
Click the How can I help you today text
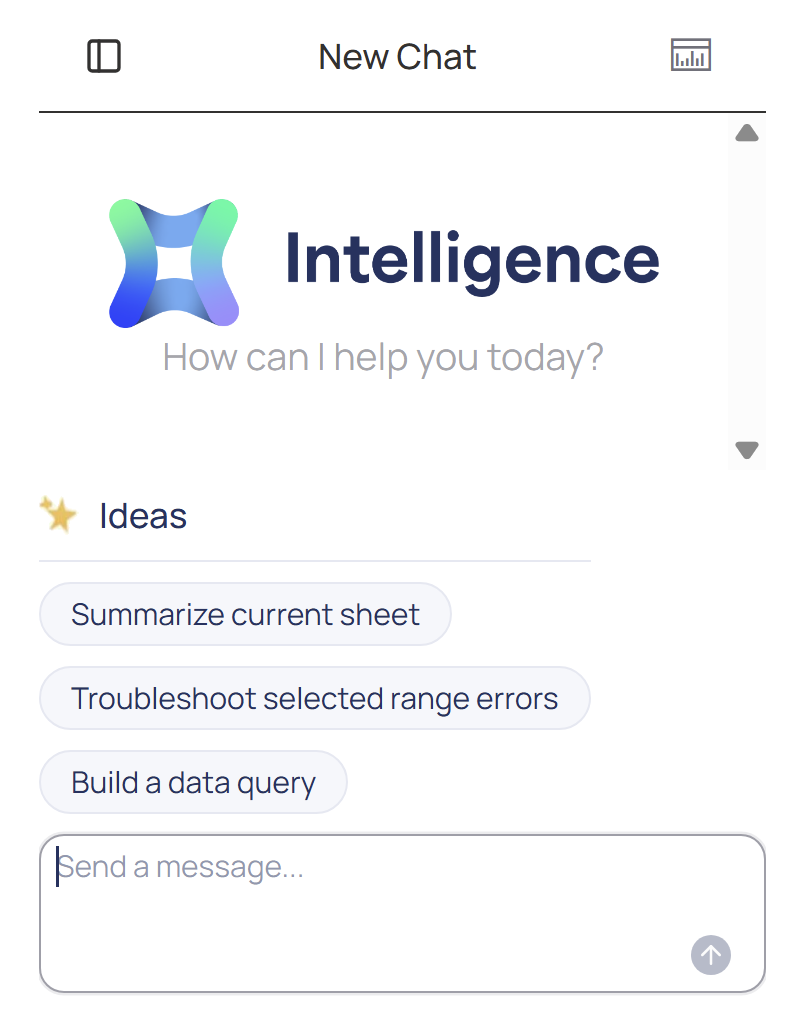coord(383,357)
